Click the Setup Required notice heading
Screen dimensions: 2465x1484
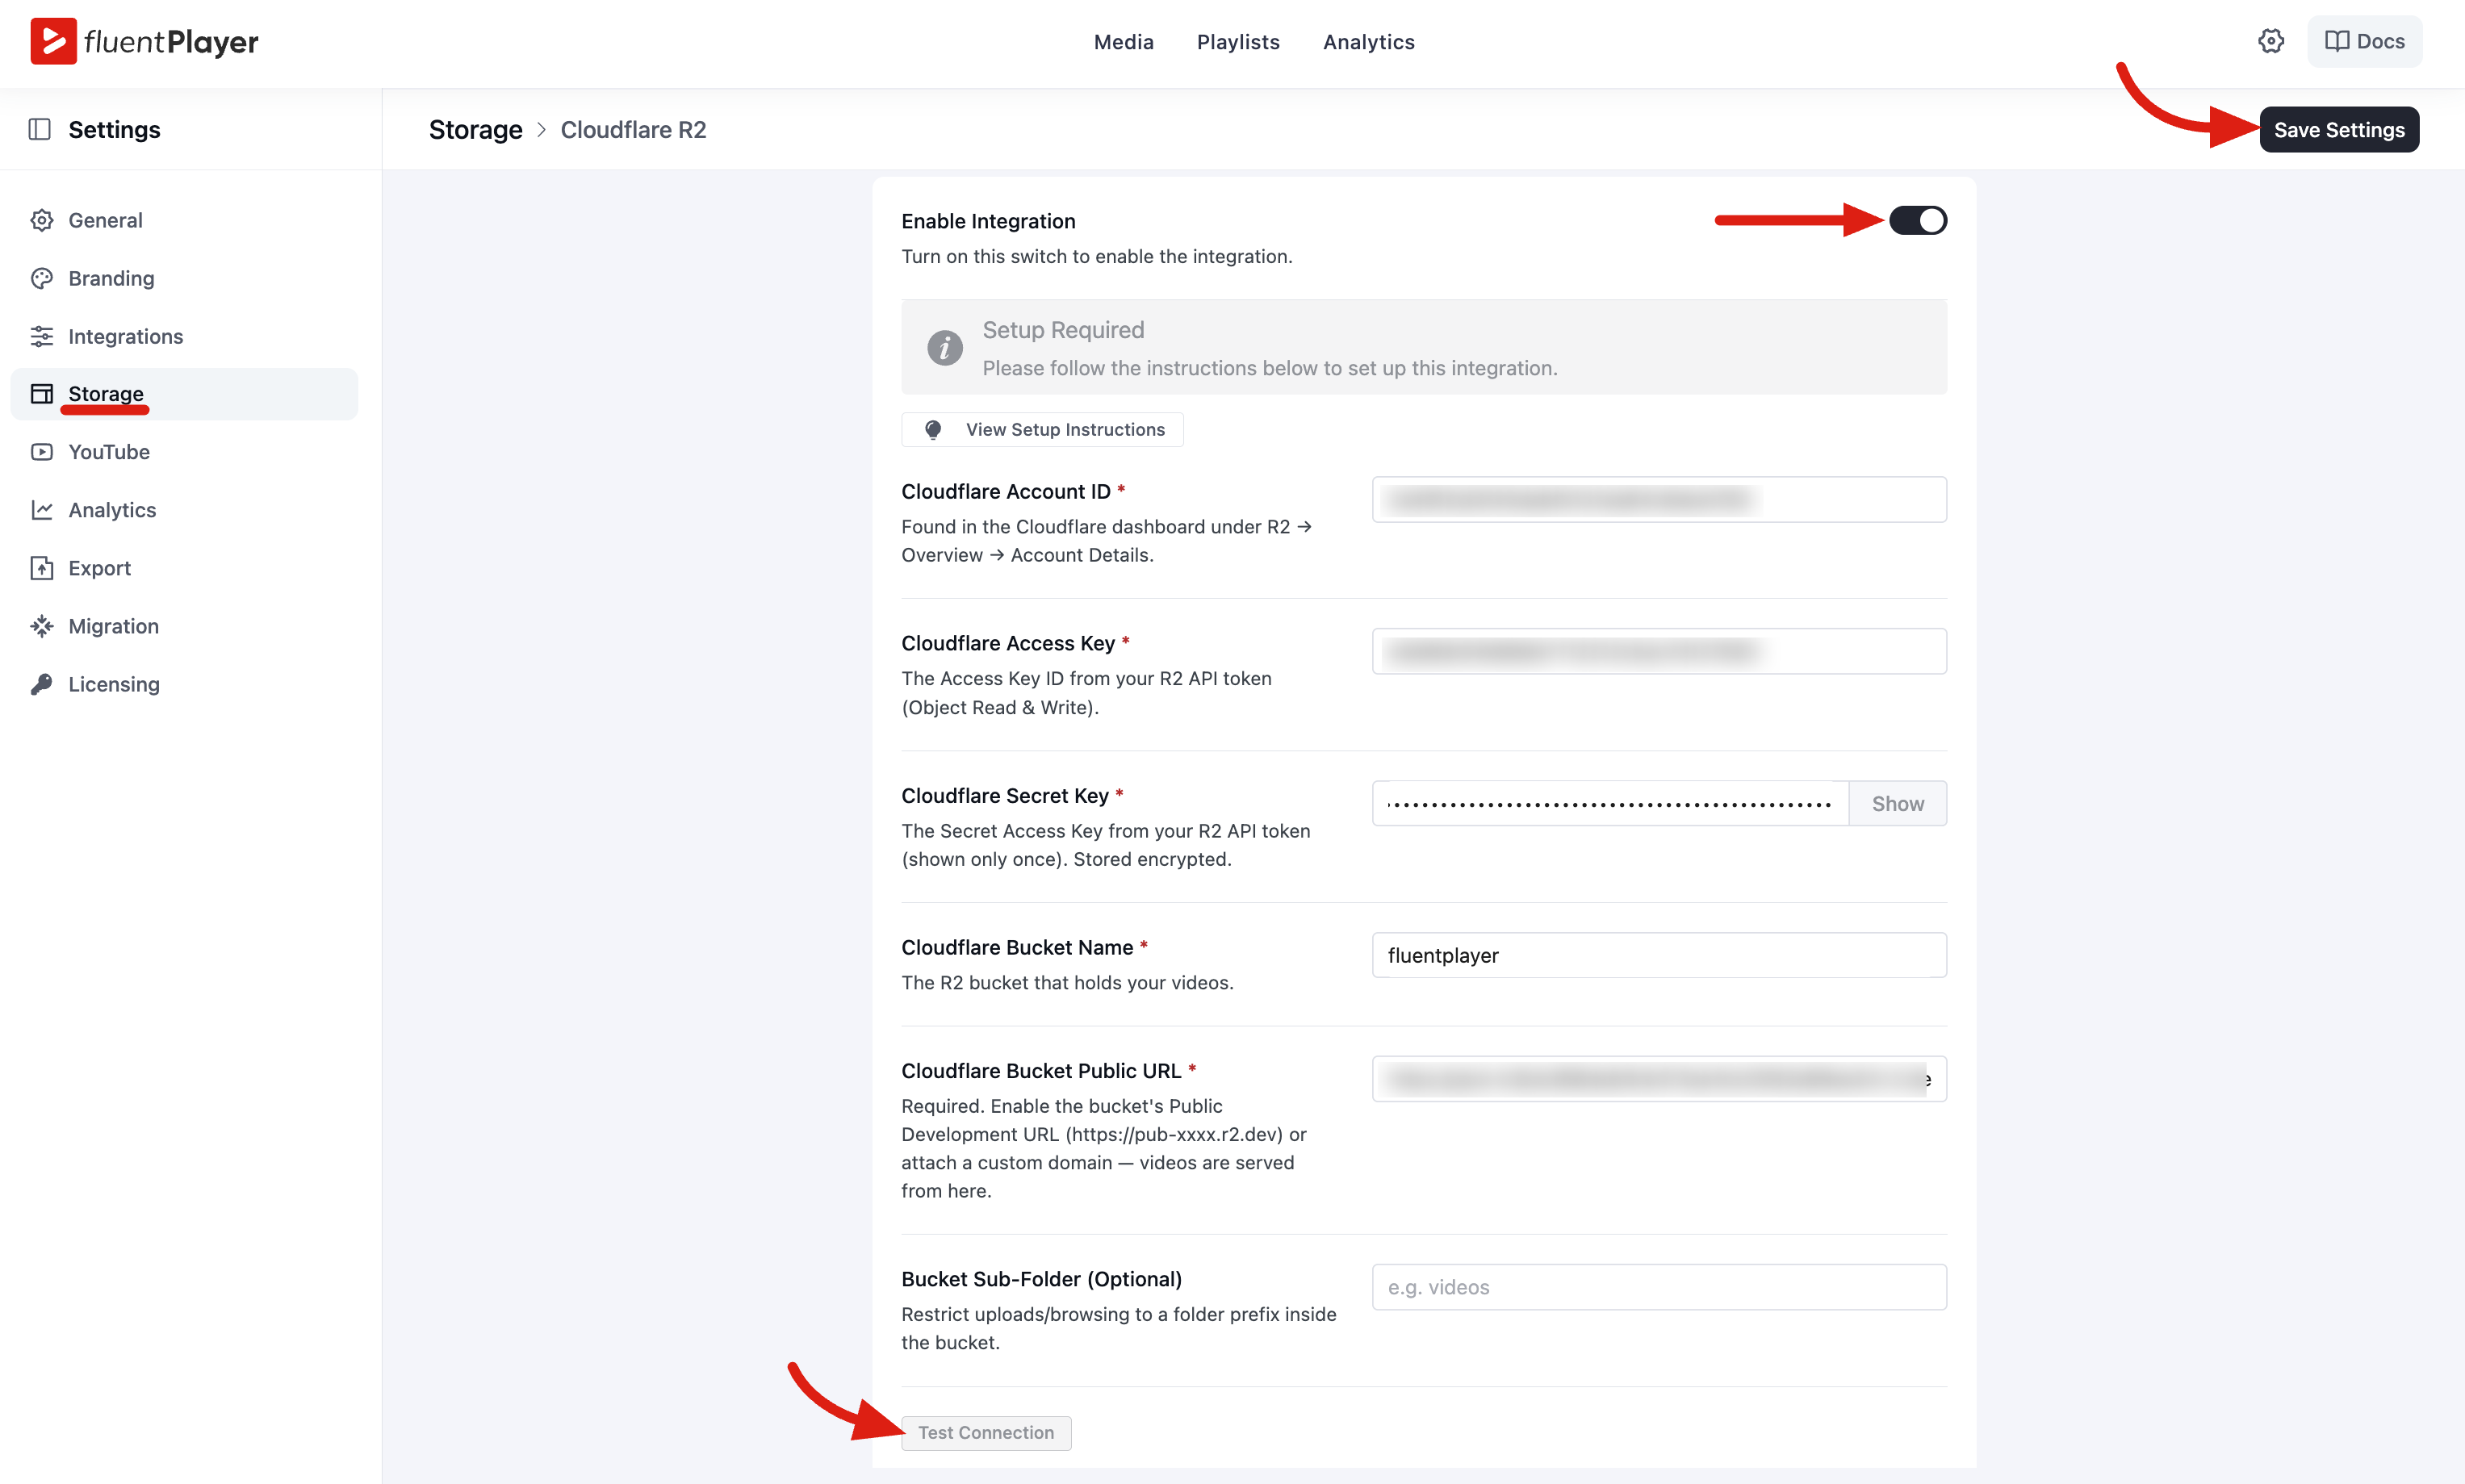point(1063,330)
